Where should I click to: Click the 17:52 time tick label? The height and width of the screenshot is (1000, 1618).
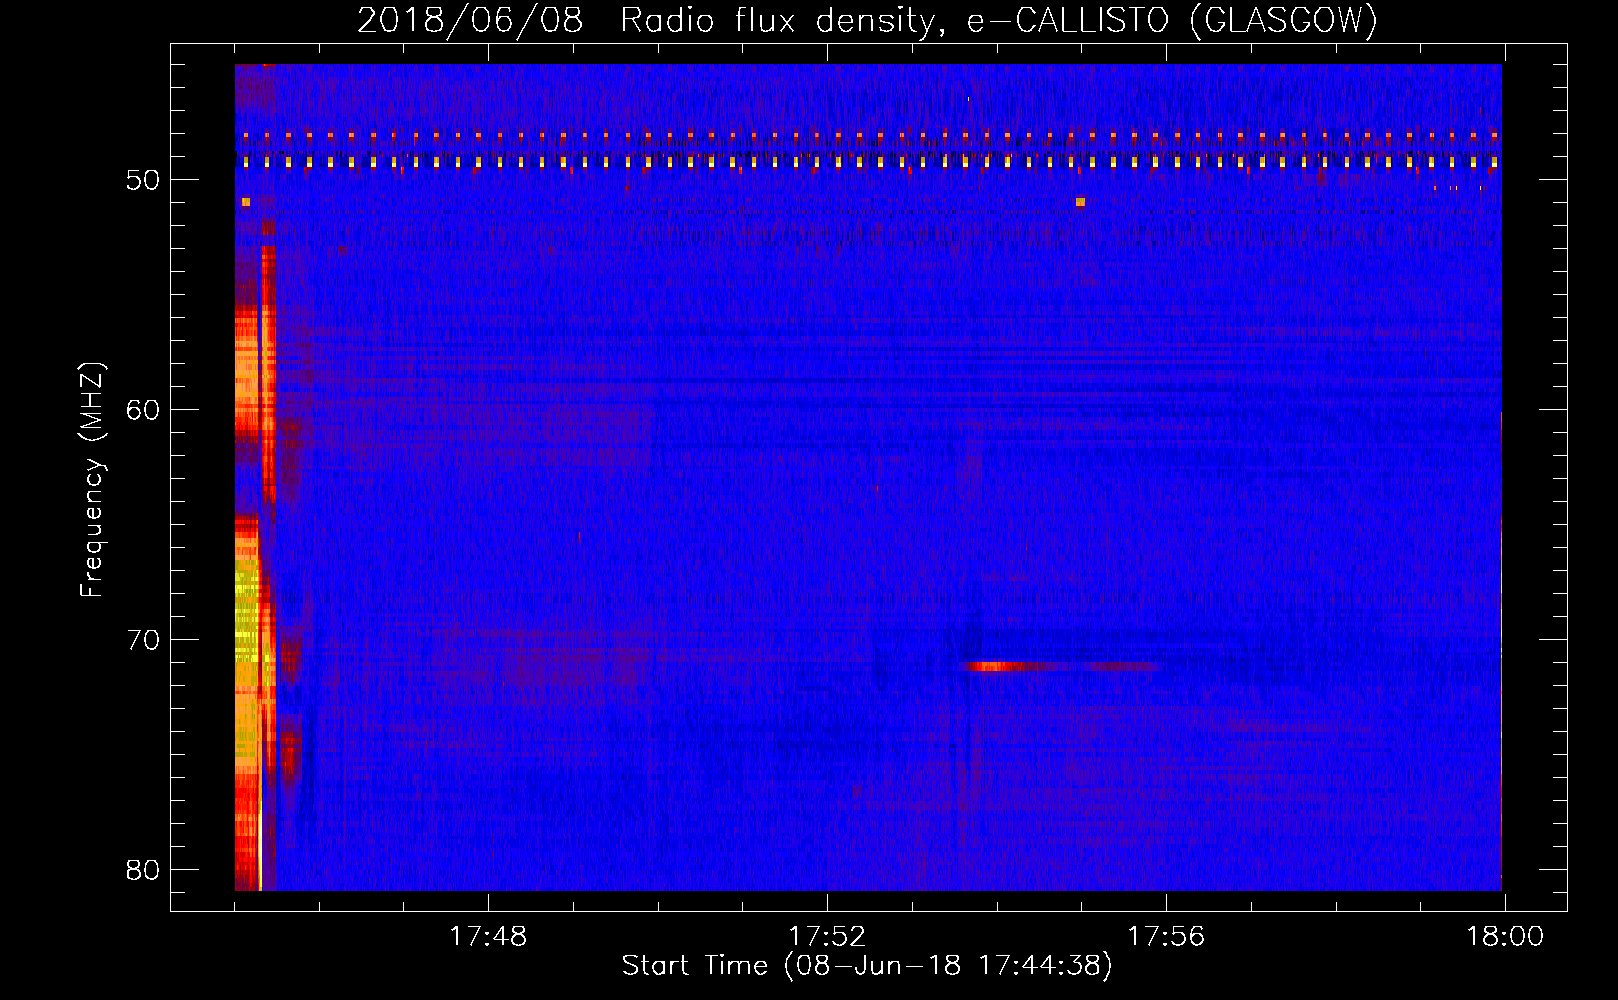click(827, 937)
